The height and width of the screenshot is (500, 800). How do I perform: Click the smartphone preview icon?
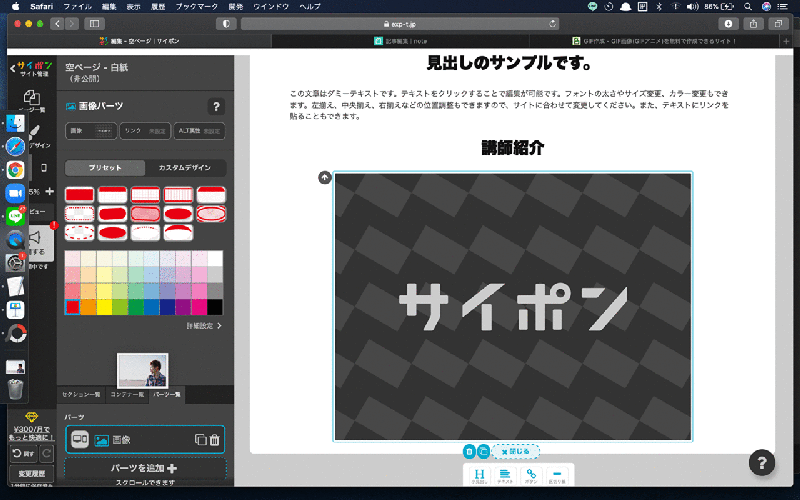[x=44, y=168]
